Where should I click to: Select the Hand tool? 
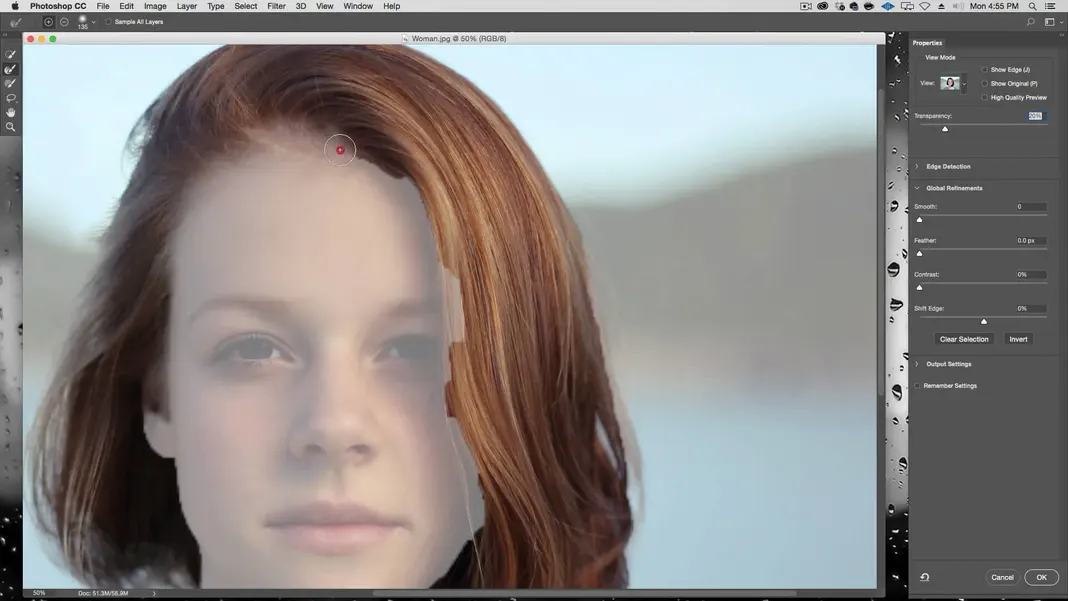tap(10, 112)
